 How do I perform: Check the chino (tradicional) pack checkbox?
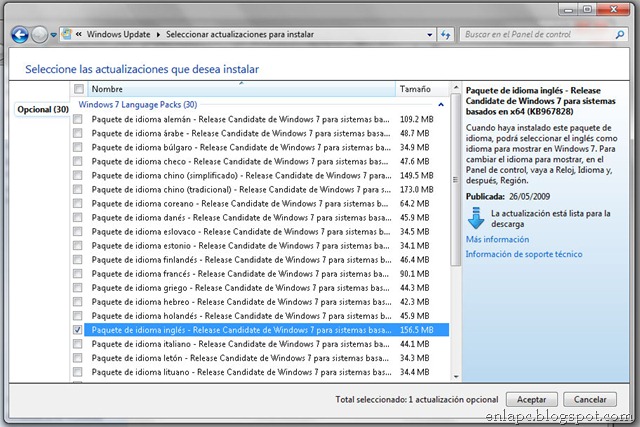click(x=78, y=189)
